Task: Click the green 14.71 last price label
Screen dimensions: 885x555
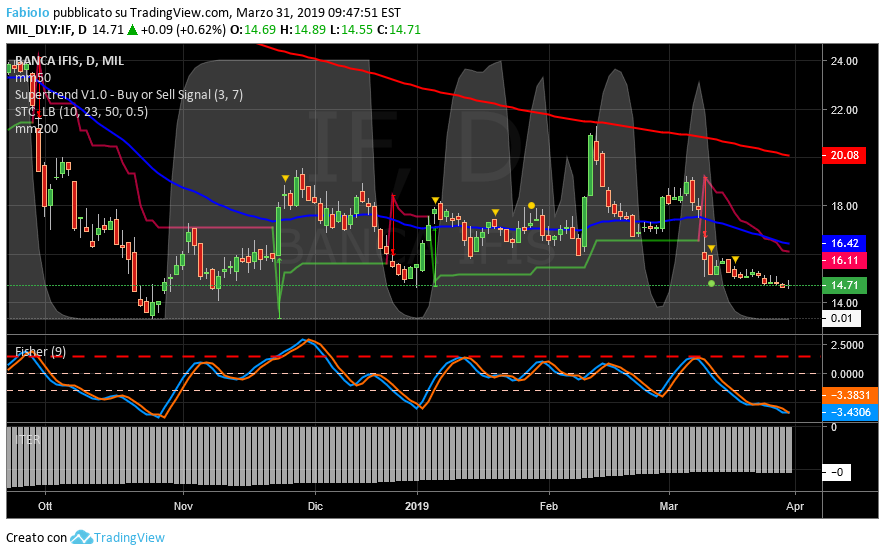Action: [x=844, y=285]
